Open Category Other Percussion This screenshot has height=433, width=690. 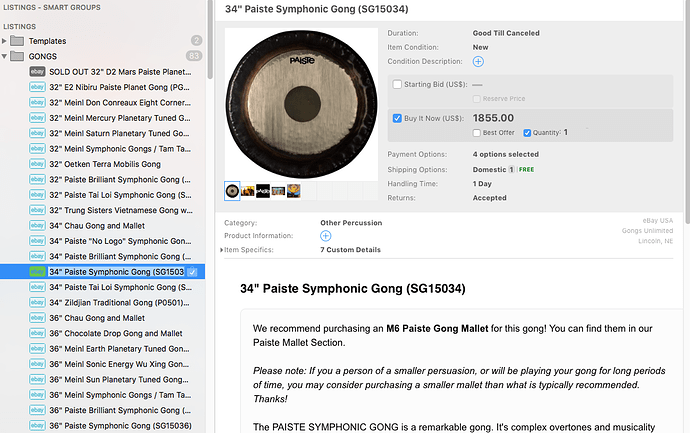click(x=351, y=223)
